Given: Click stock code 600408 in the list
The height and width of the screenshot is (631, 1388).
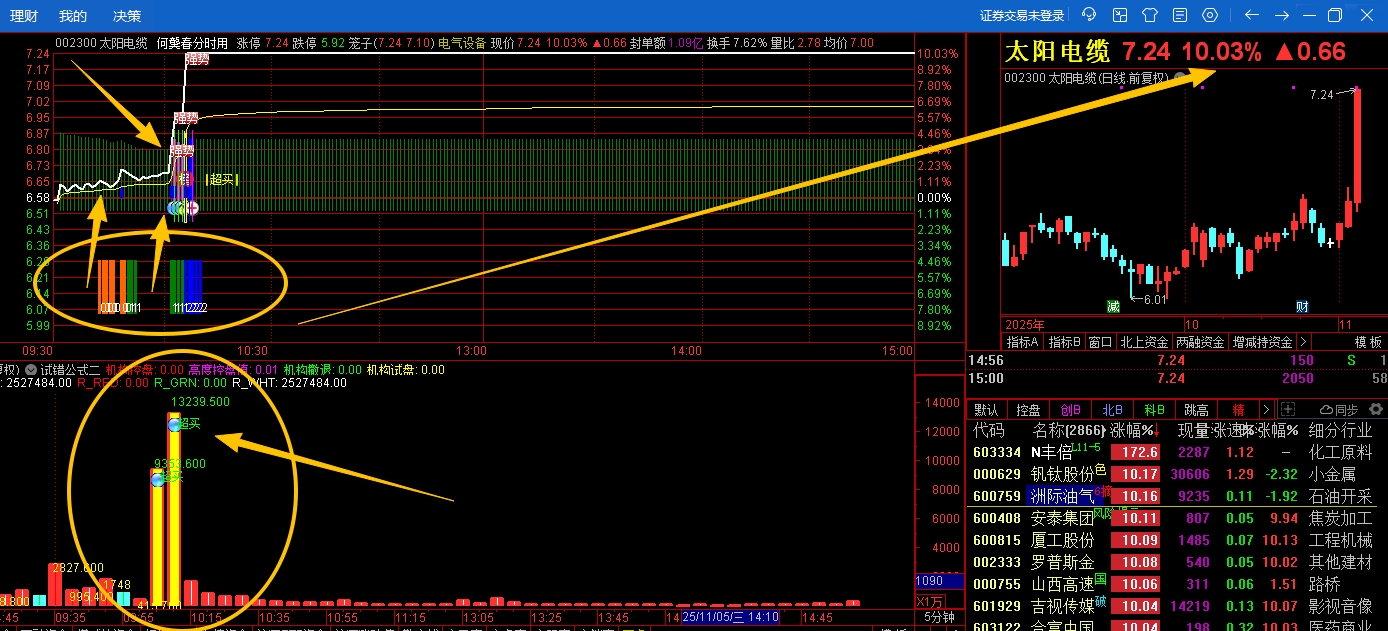Looking at the screenshot, I should [x=996, y=519].
